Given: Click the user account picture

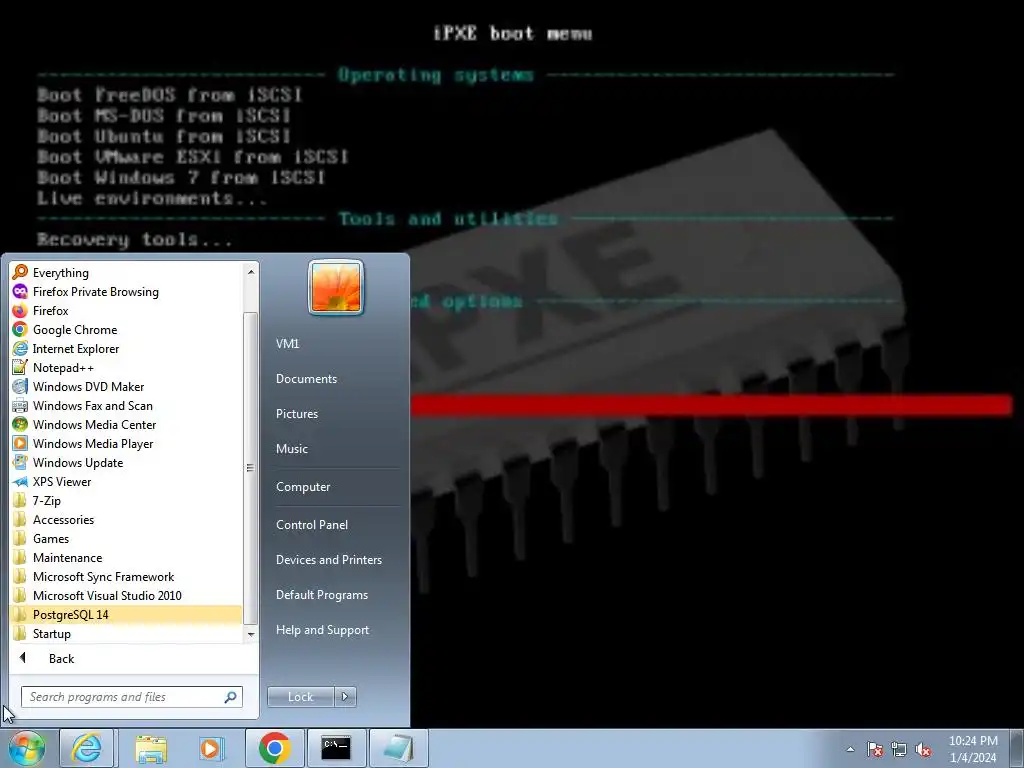Looking at the screenshot, I should pos(336,287).
